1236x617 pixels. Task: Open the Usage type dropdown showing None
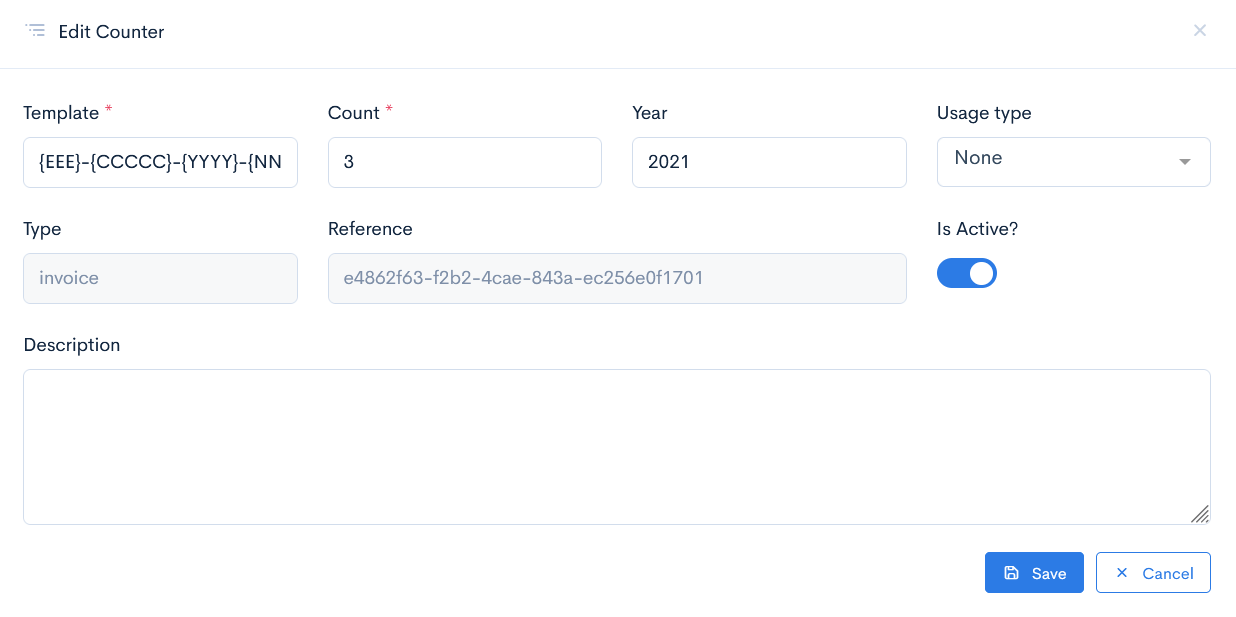(1060, 162)
